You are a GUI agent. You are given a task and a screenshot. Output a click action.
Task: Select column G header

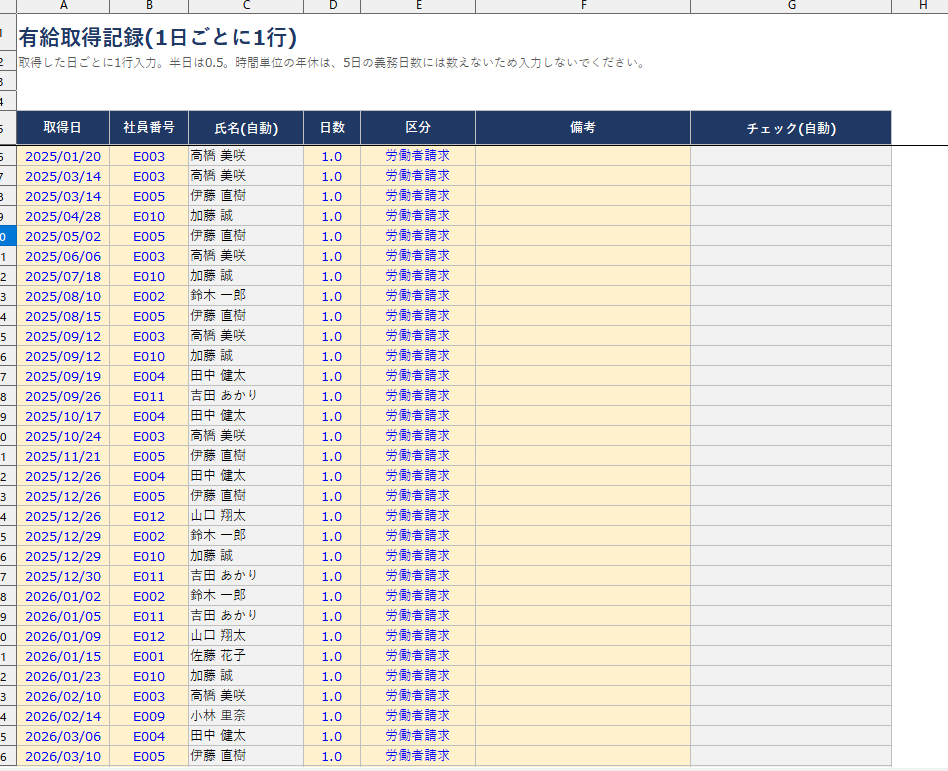(x=791, y=5)
